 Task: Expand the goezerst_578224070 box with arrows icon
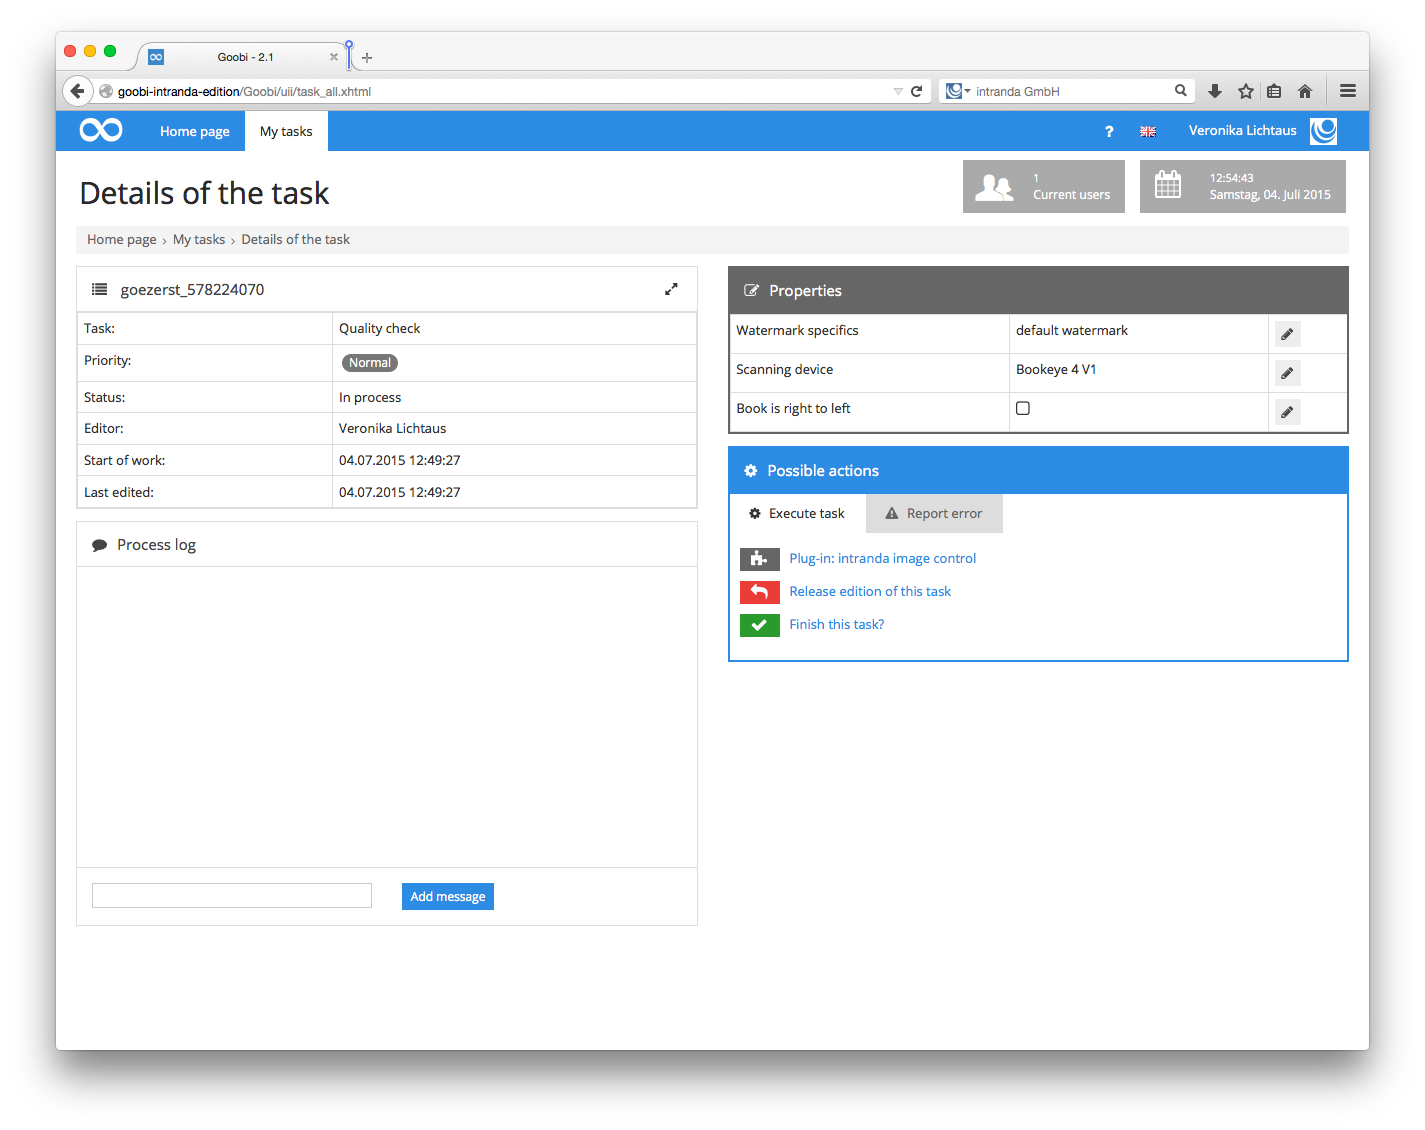[671, 289]
